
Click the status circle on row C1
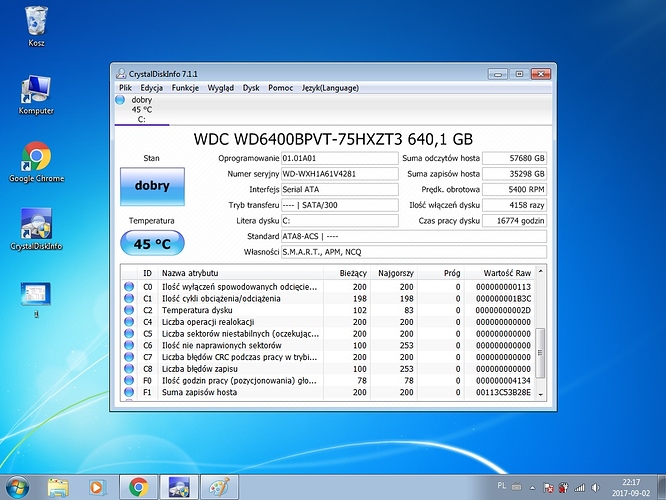pos(129,299)
